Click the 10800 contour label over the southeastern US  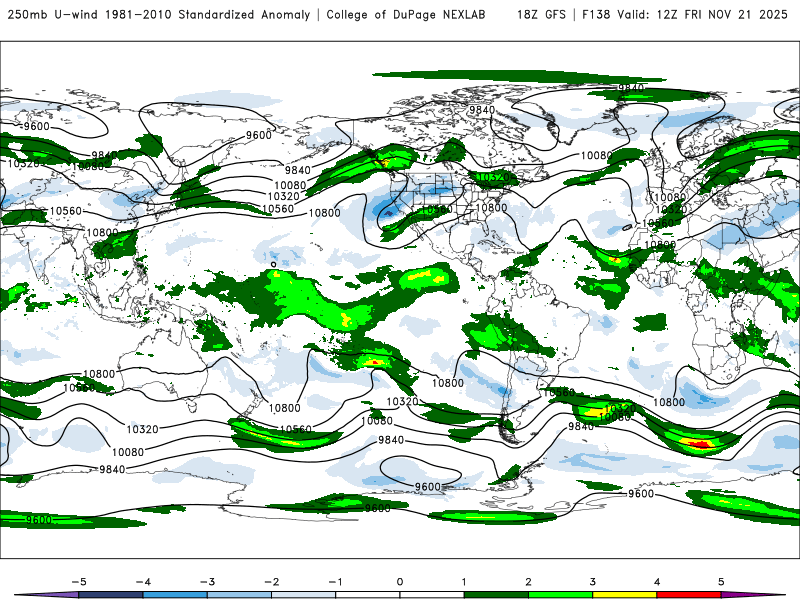tap(491, 208)
